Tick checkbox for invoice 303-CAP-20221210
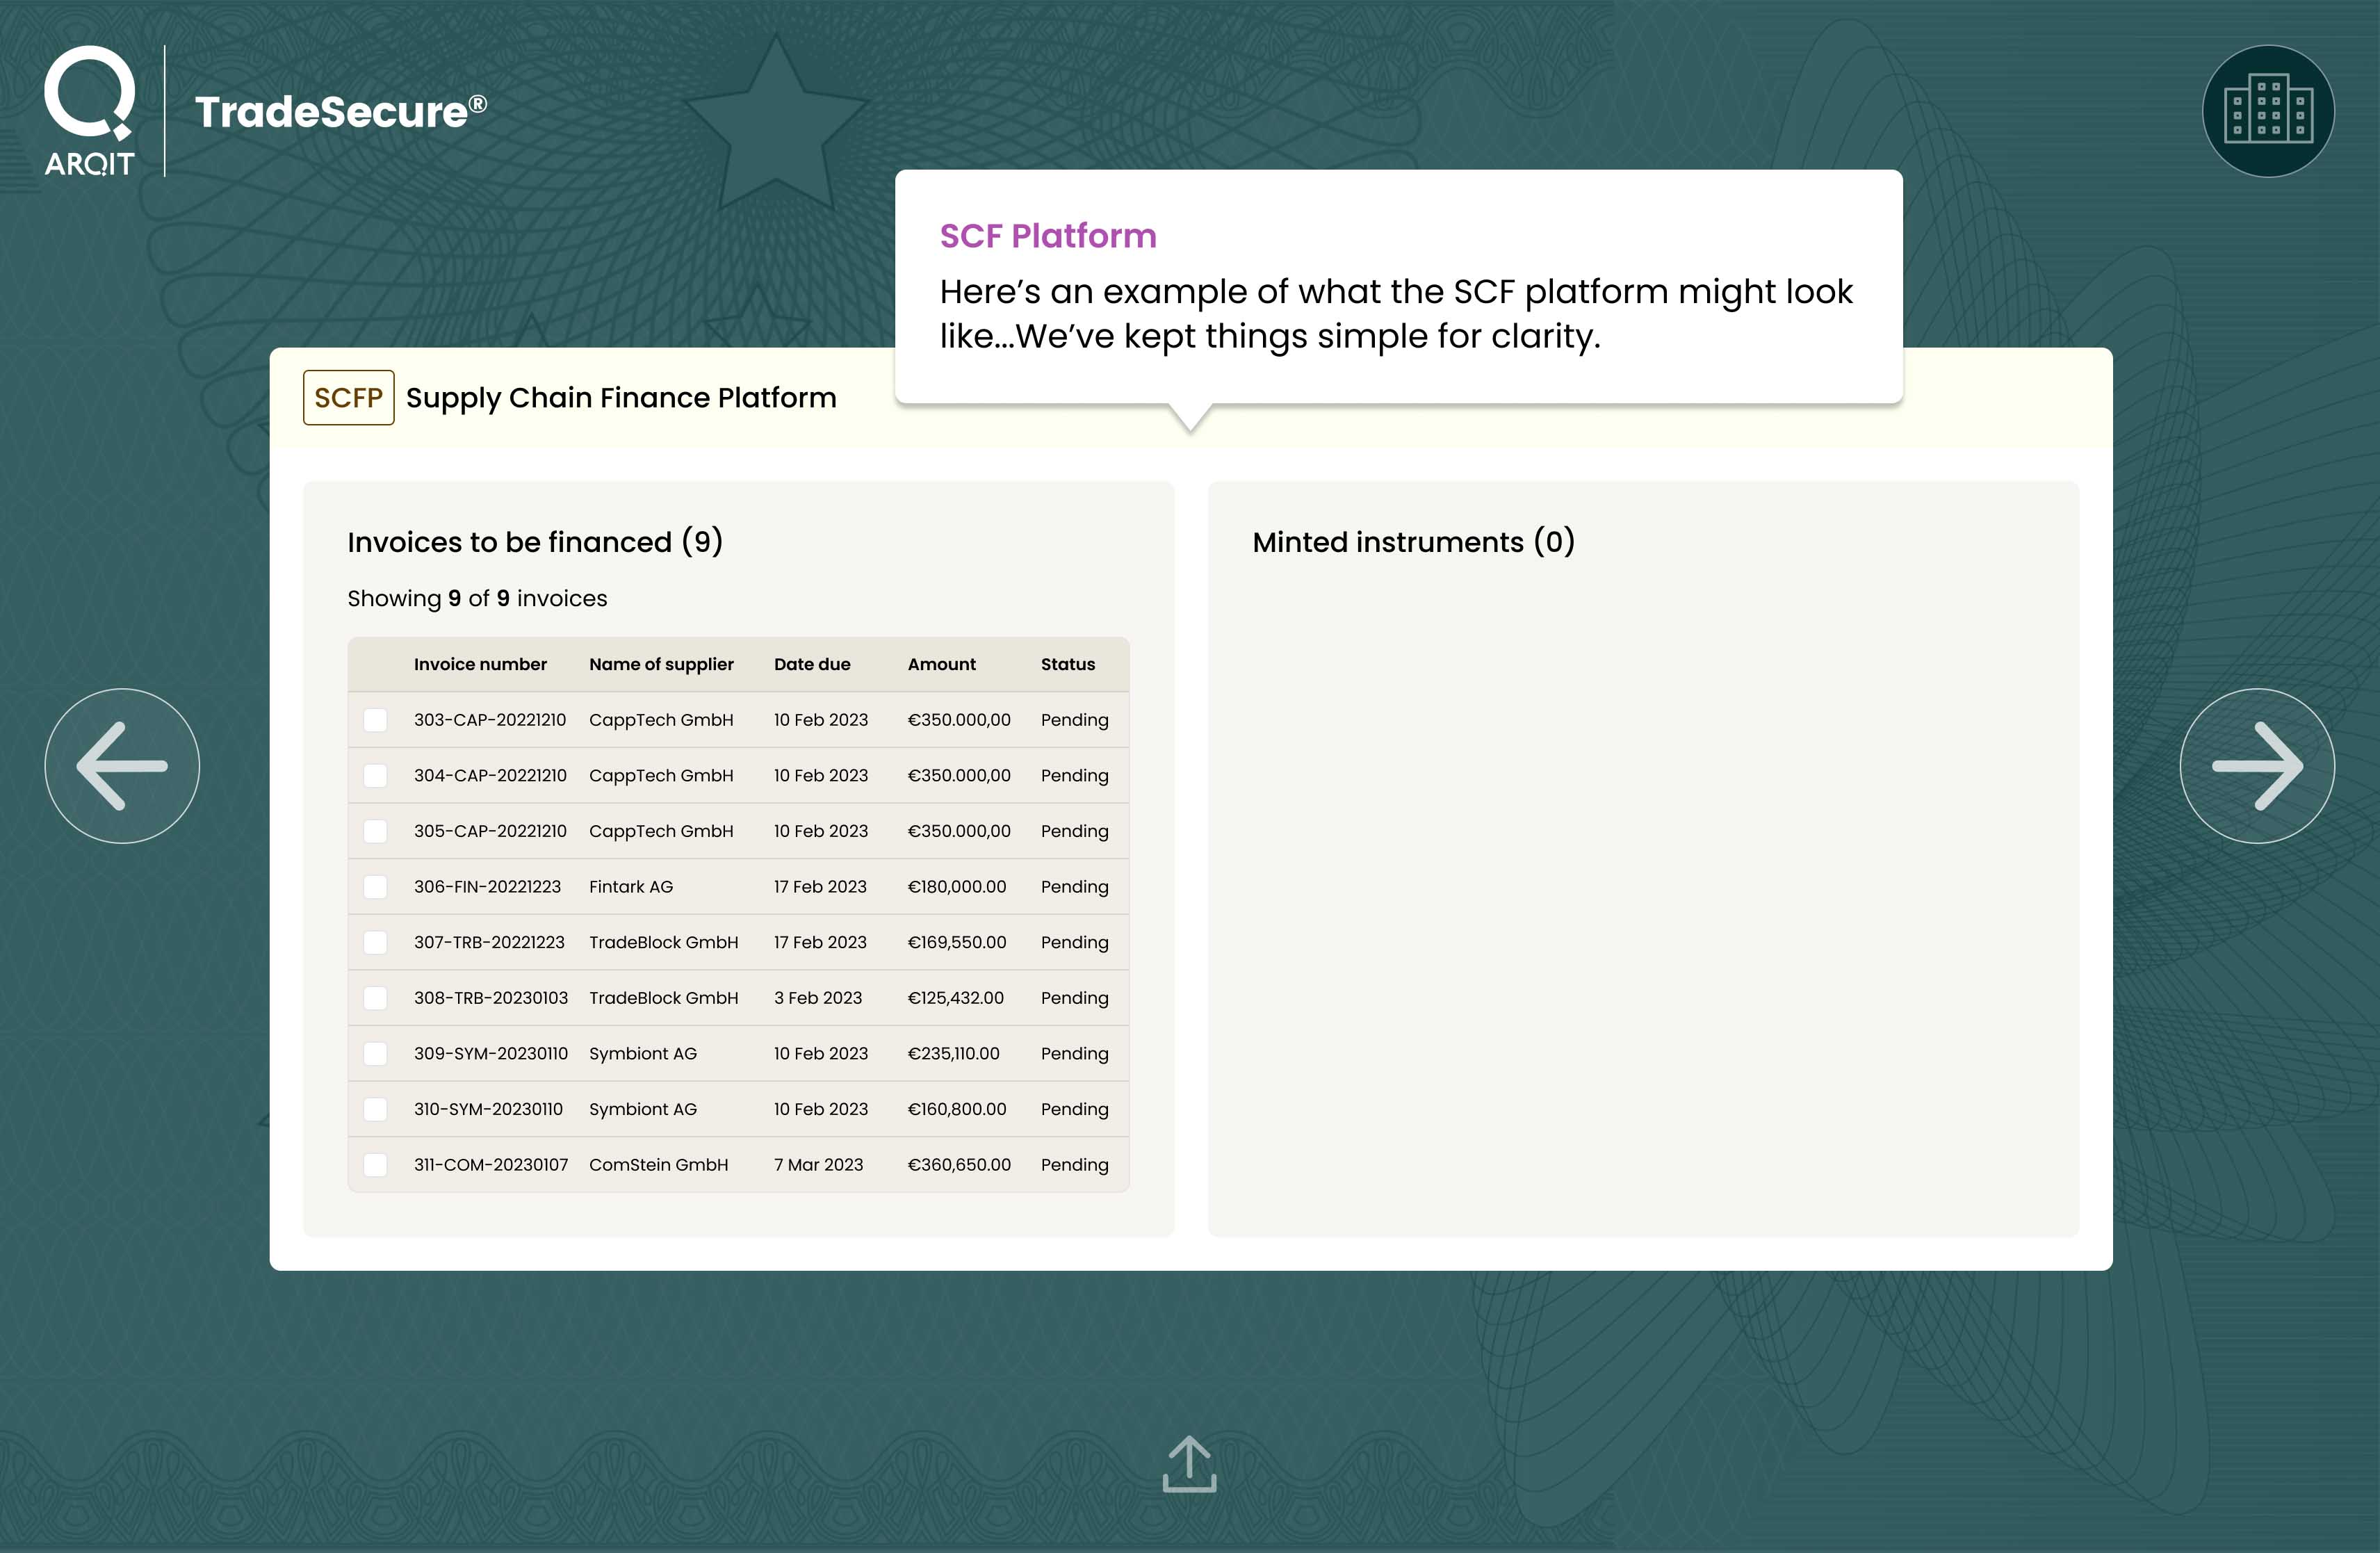 pos(375,720)
